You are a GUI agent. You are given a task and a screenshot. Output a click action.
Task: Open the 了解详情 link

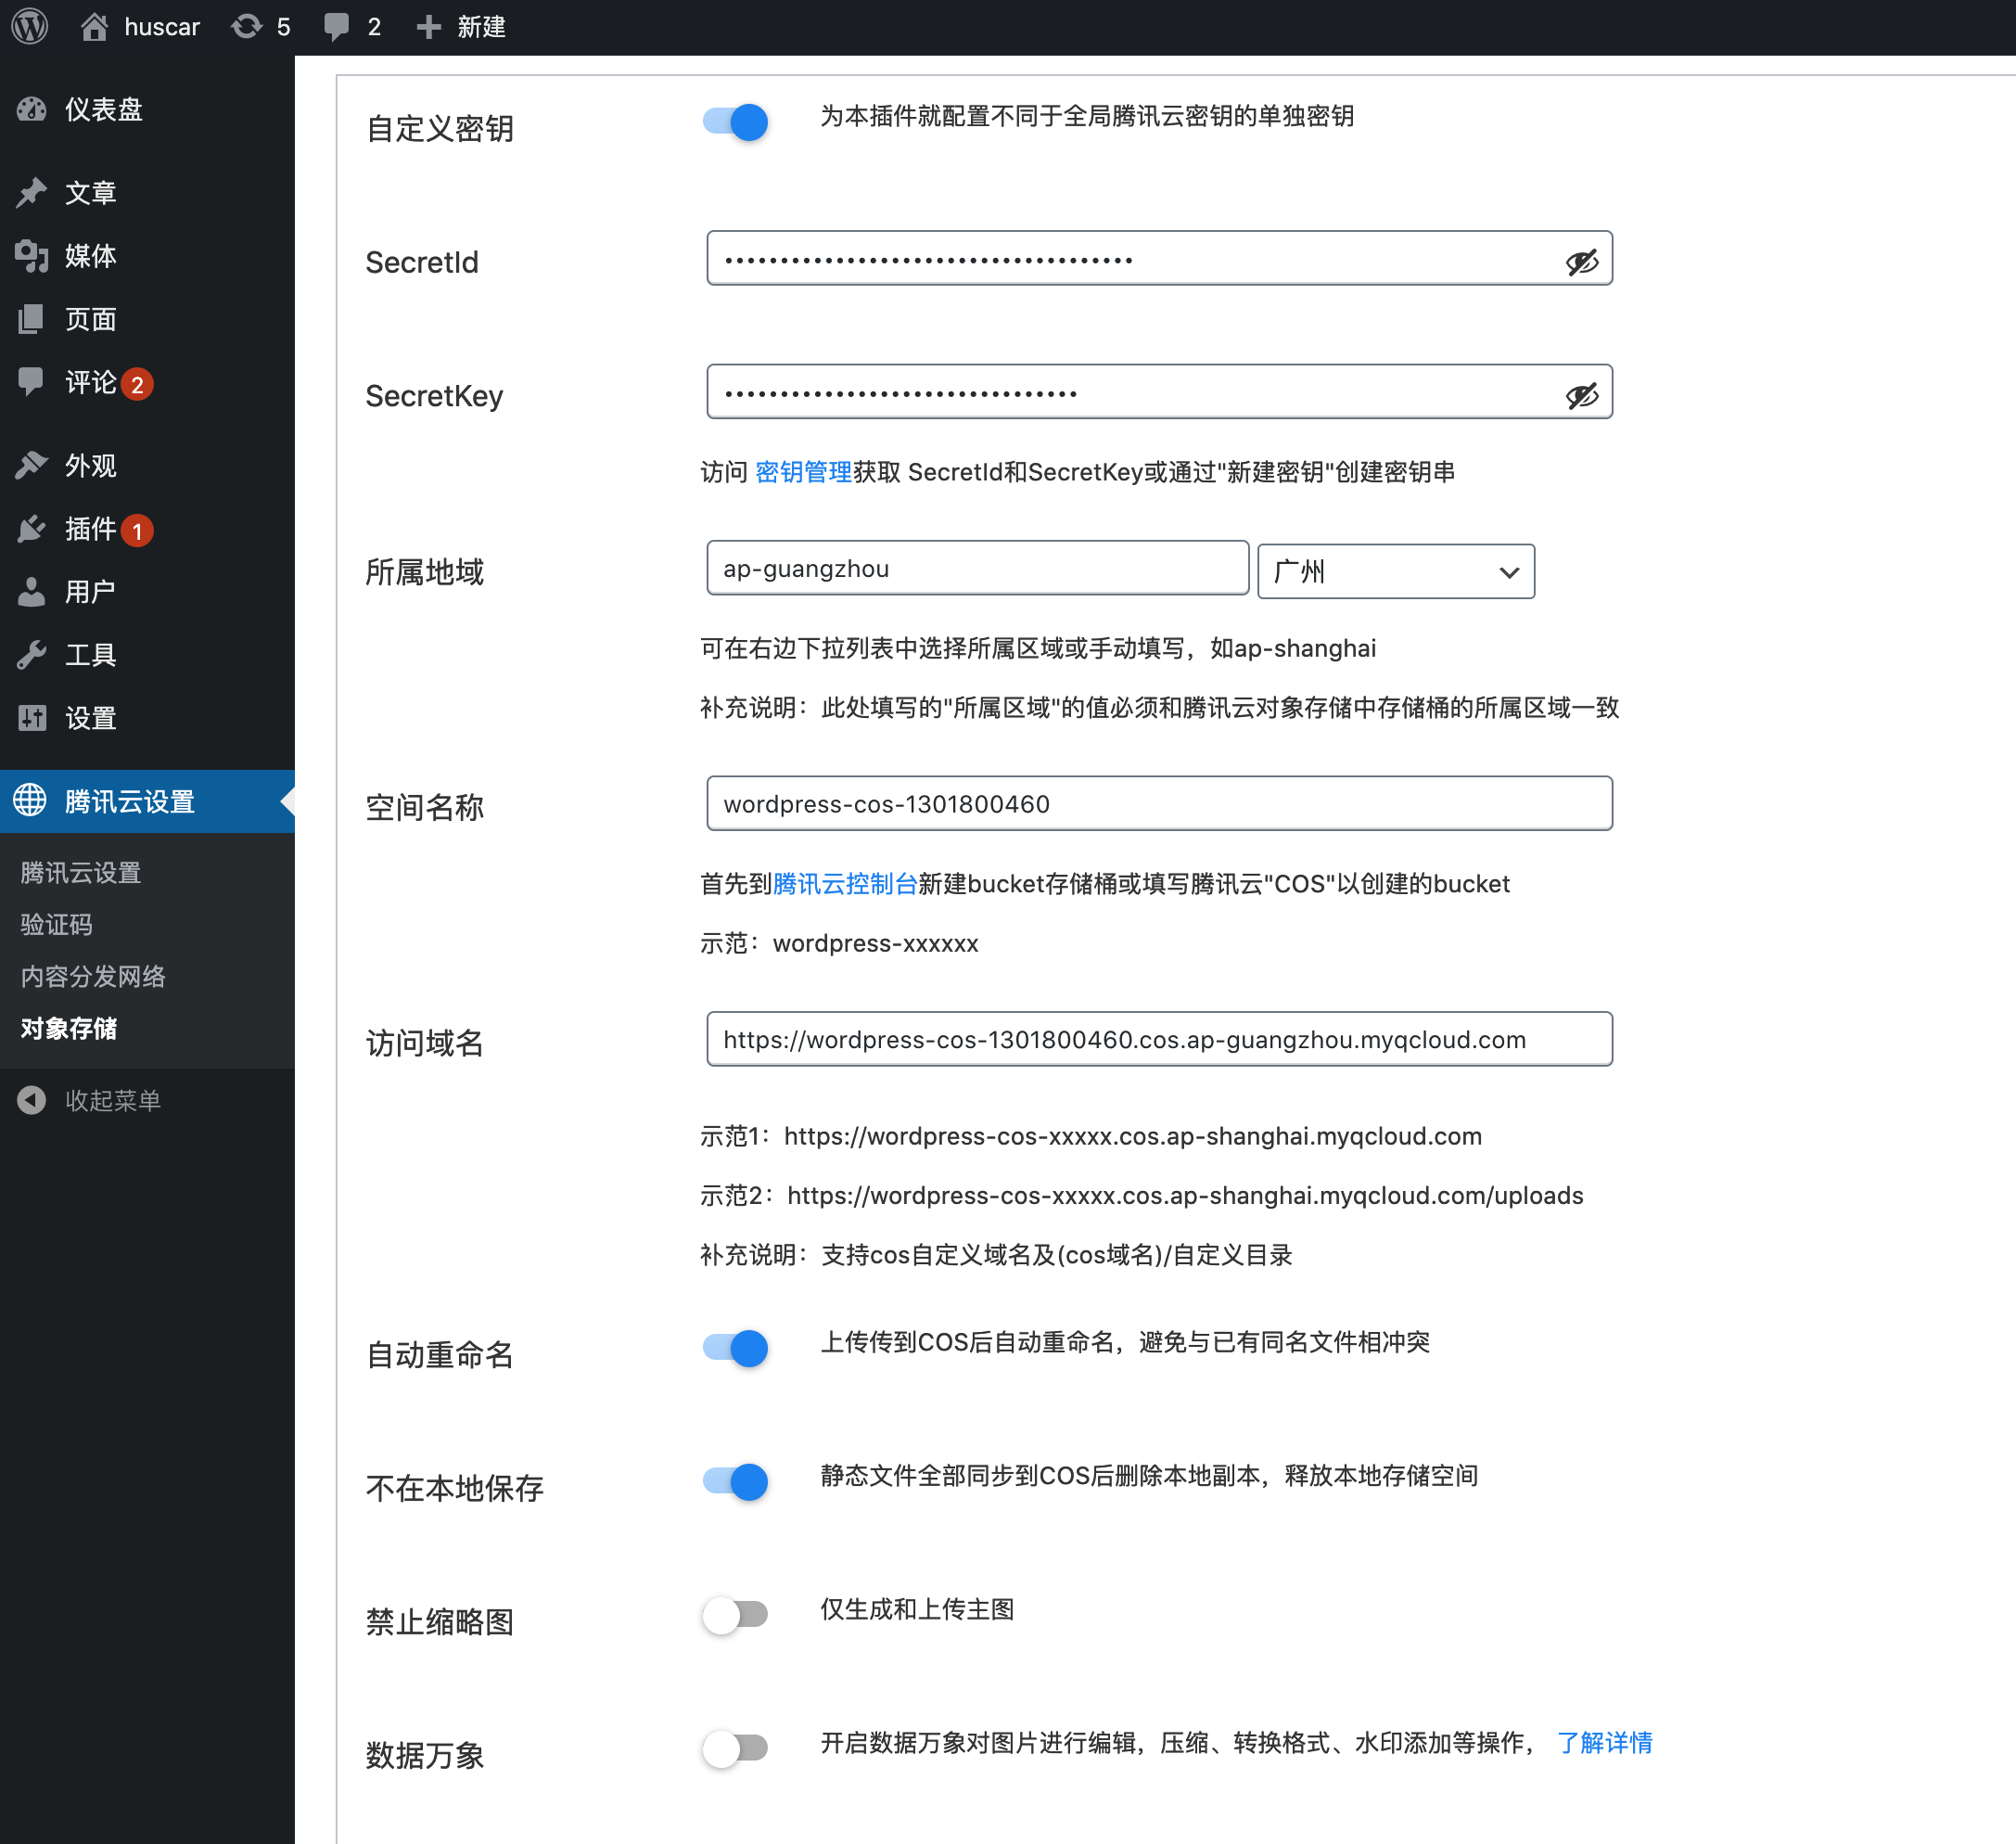1605,1743
